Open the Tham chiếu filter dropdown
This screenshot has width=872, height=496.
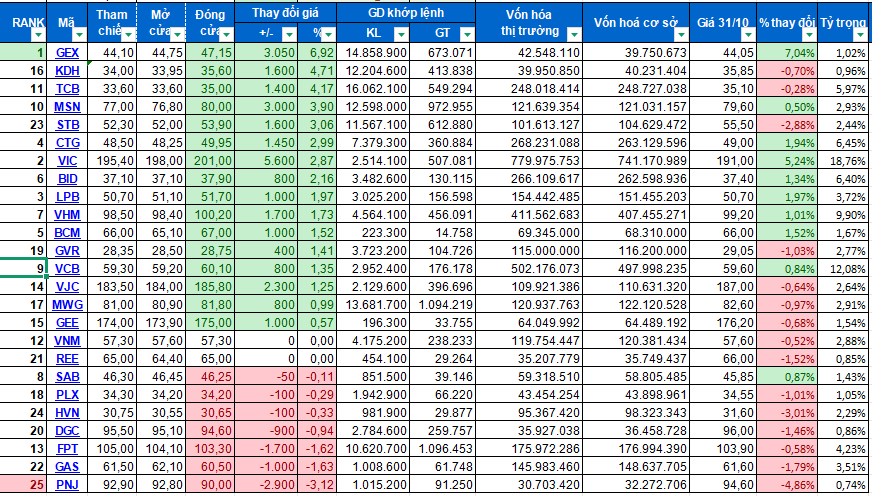click(x=128, y=36)
